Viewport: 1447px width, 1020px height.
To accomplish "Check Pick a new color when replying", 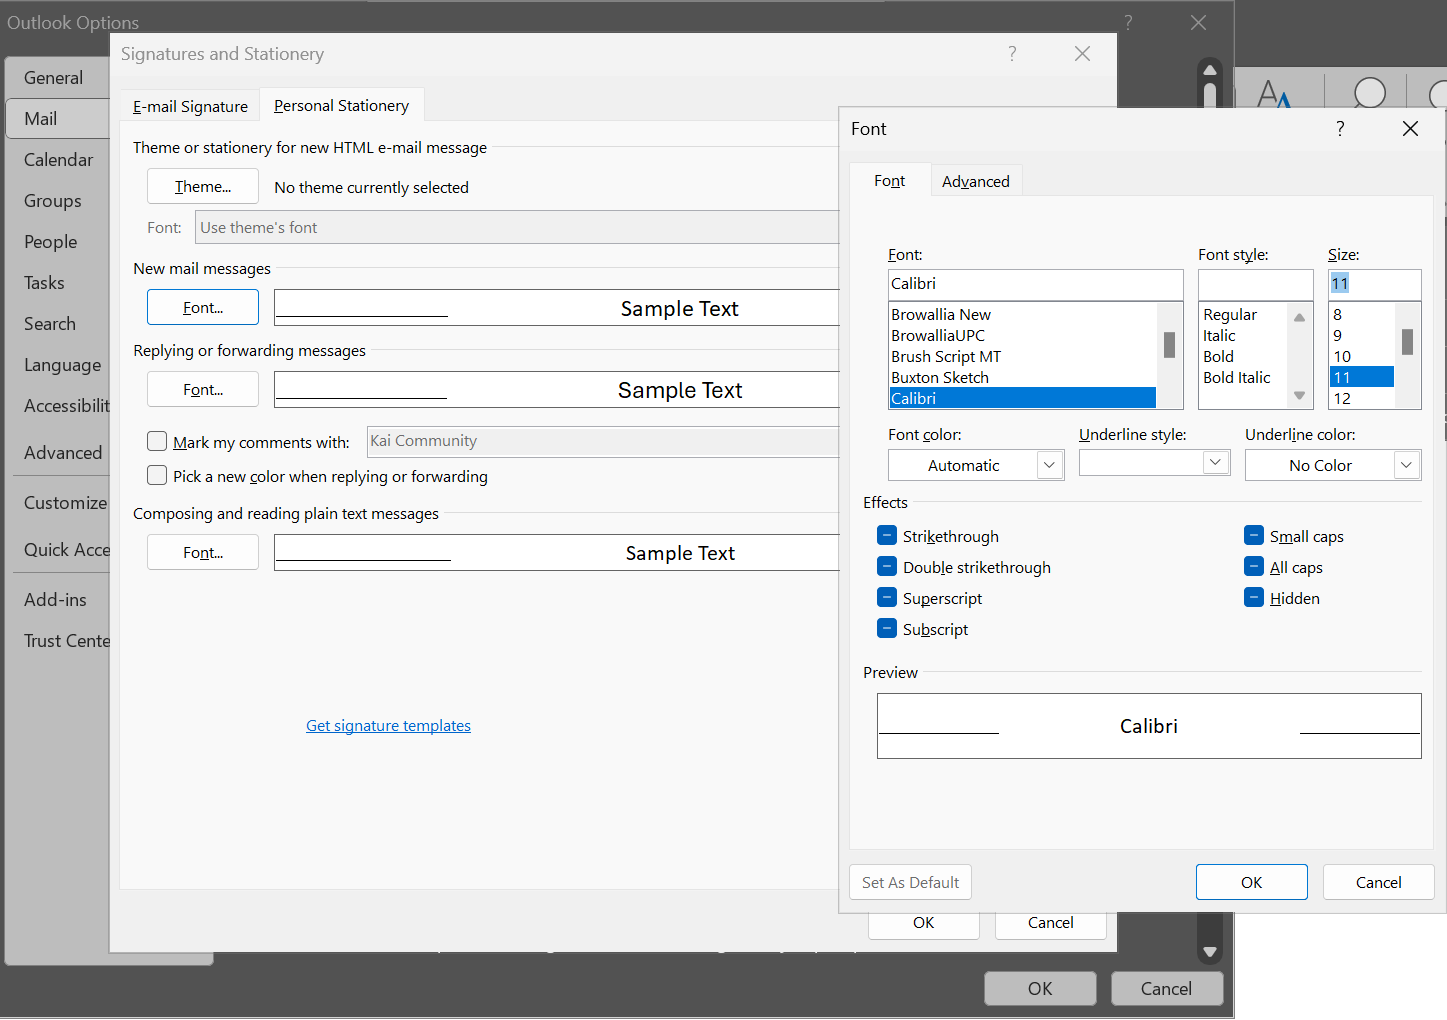I will pos(157,475).
